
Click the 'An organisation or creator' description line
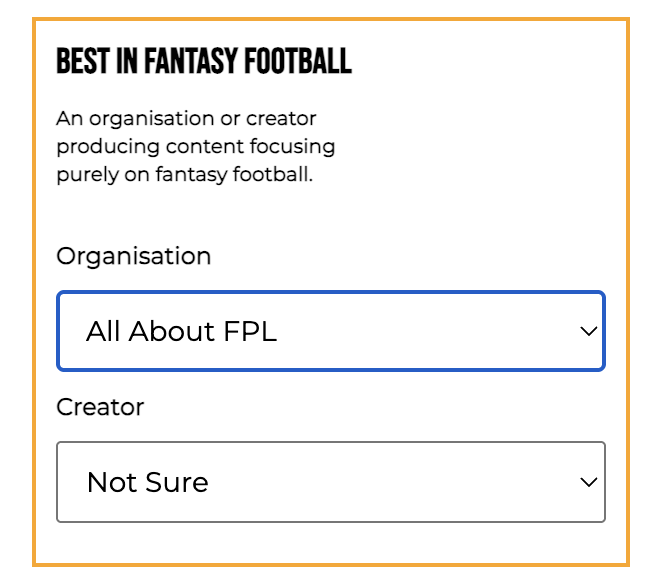pyautogui.click(x=186, y=118)
